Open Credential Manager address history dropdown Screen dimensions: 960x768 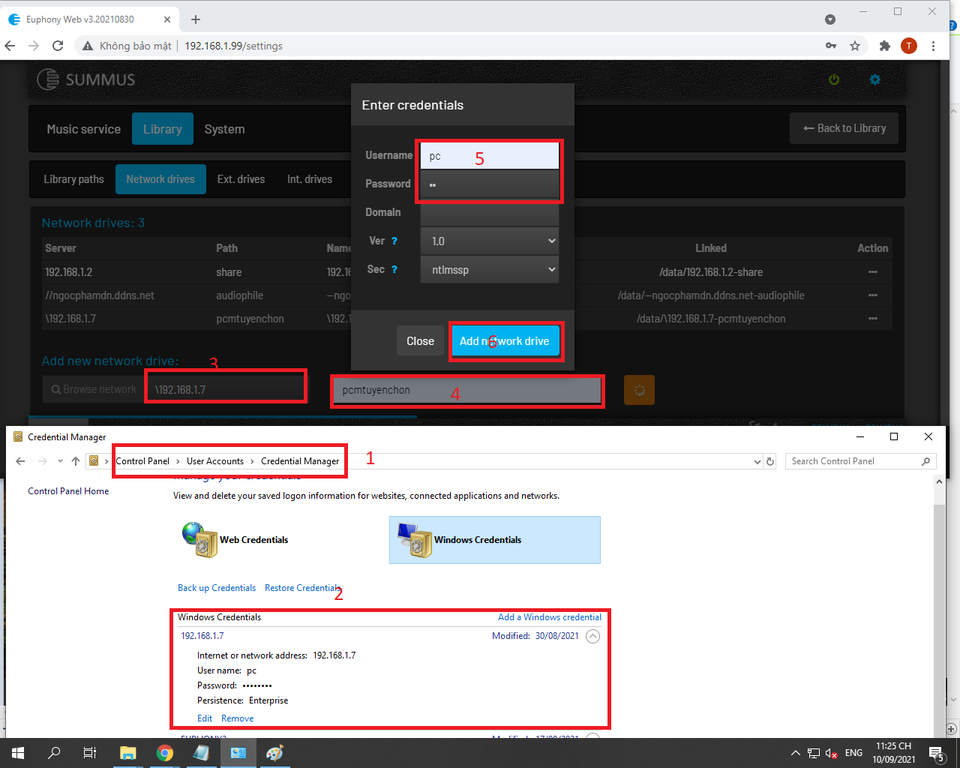tap(757, 461)
